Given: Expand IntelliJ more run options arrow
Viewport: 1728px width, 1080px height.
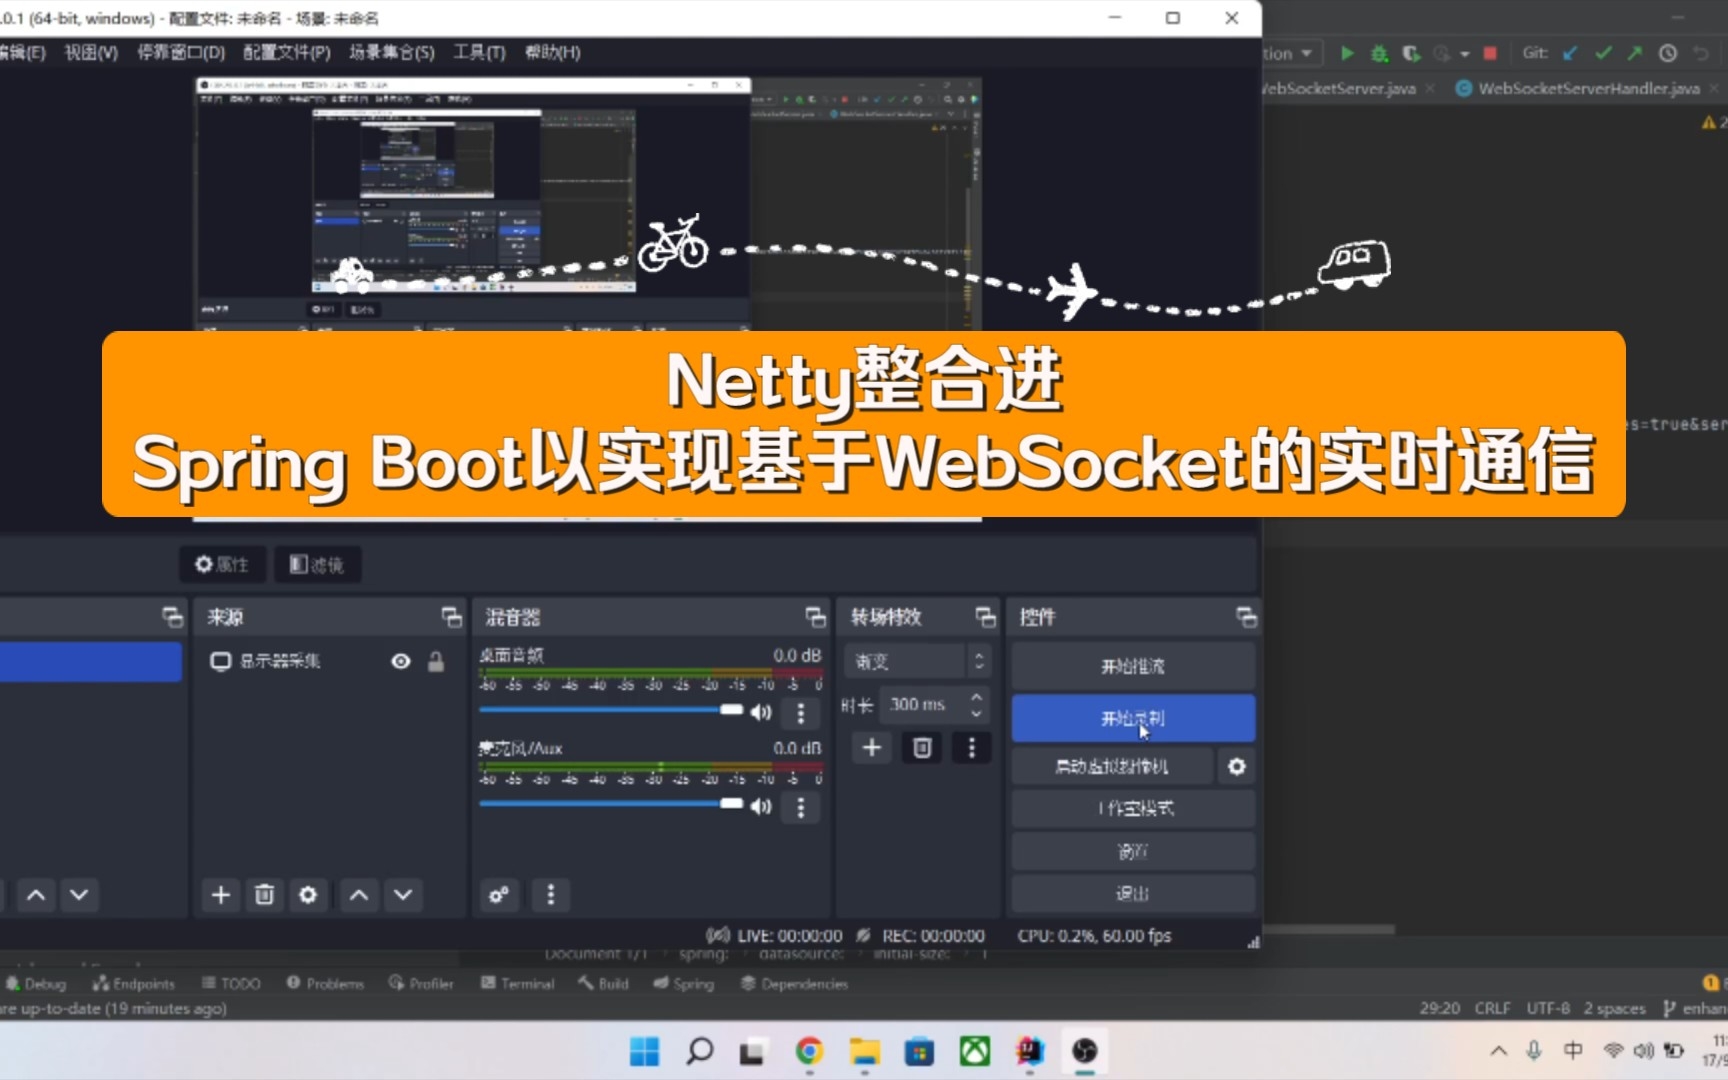Looking at the screenshot, I should coord(1465,54).
